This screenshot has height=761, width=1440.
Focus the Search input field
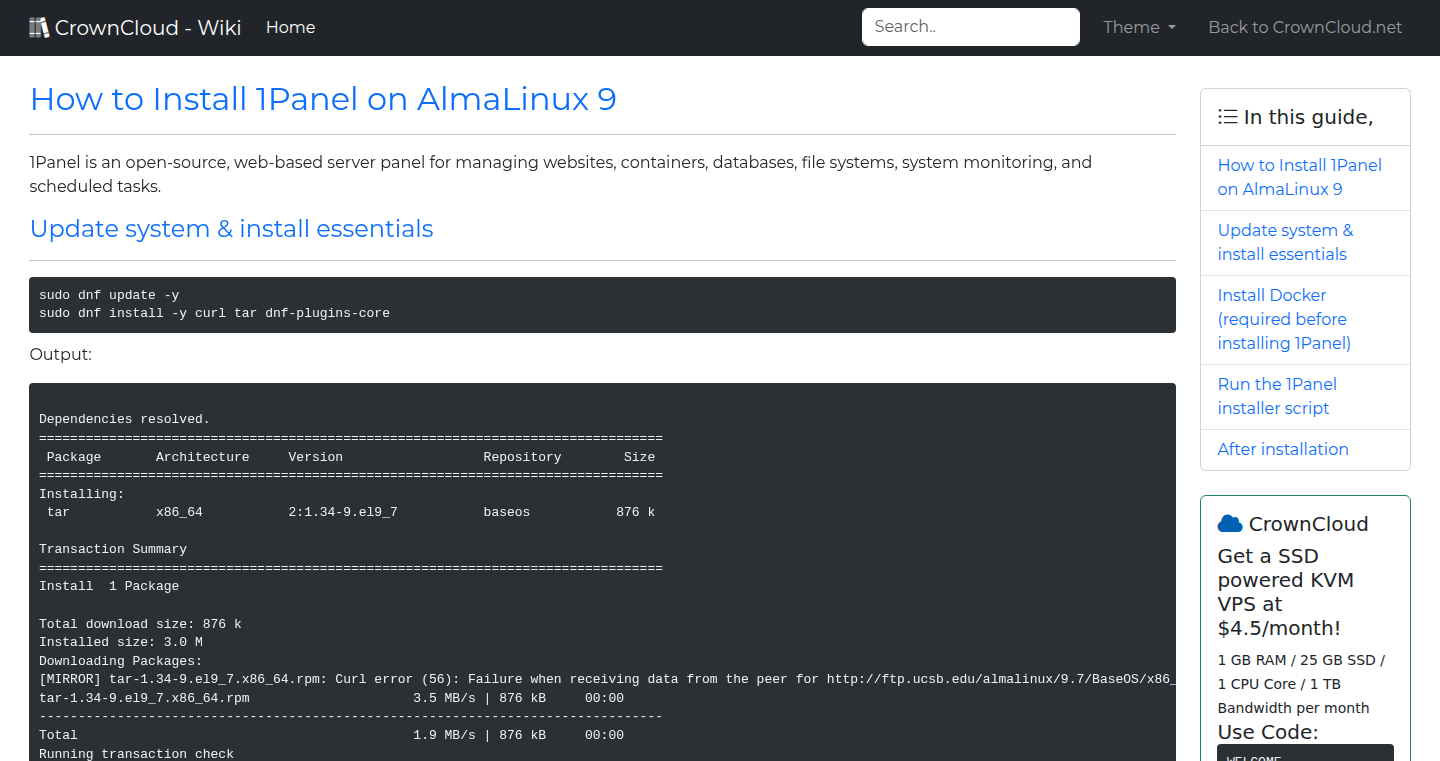point(971,27)
